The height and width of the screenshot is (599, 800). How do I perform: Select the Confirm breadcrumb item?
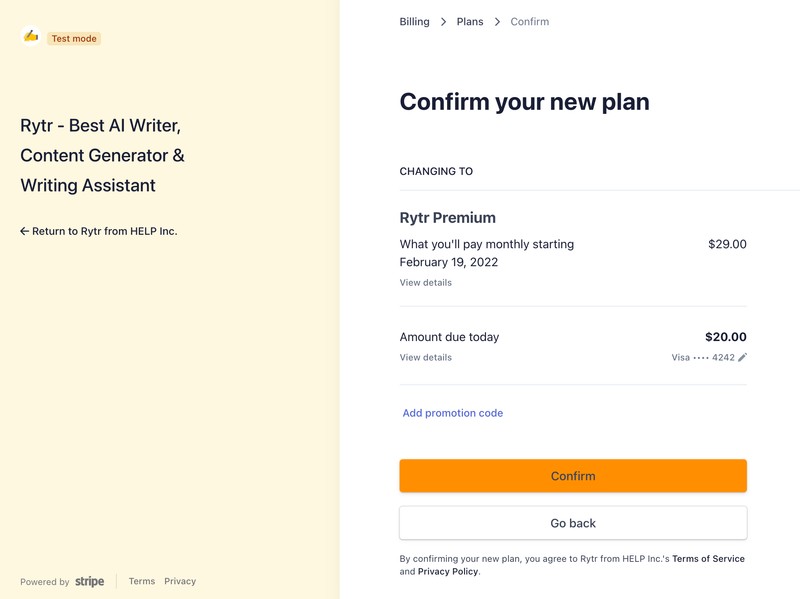pos(530,22)
